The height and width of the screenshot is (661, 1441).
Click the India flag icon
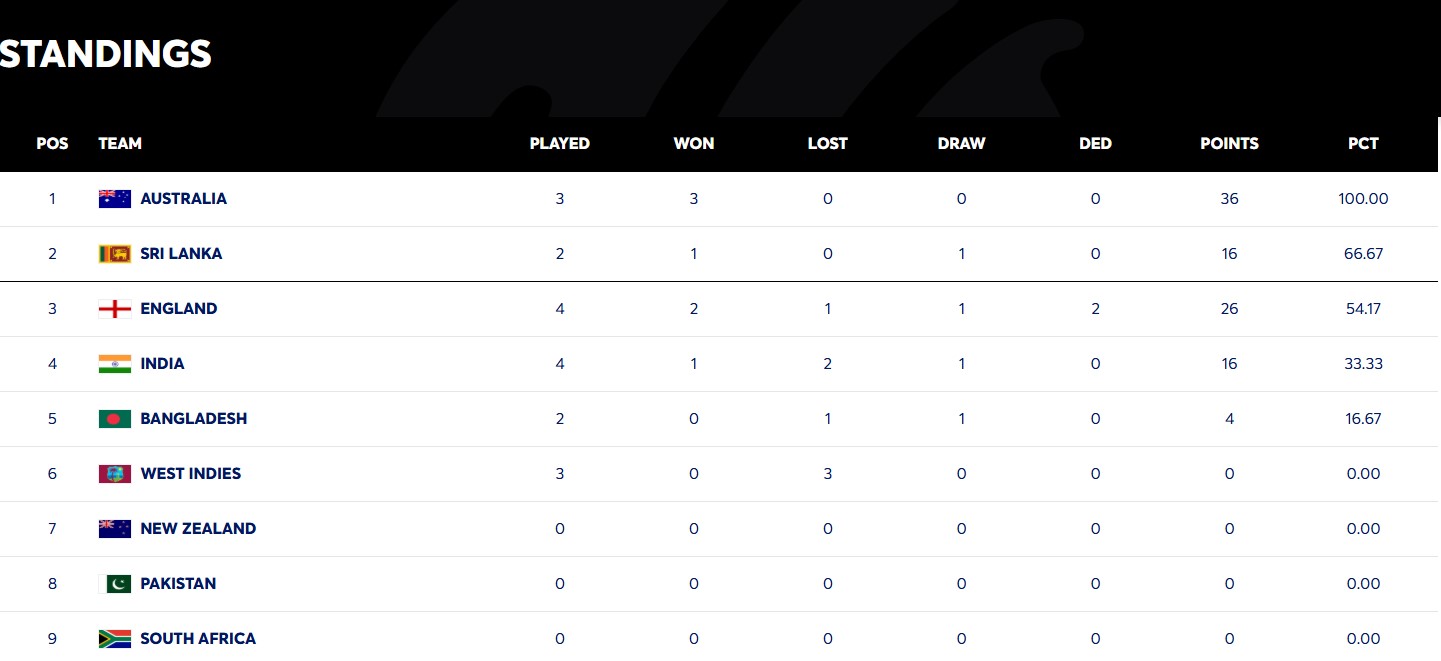coord(115,364)
